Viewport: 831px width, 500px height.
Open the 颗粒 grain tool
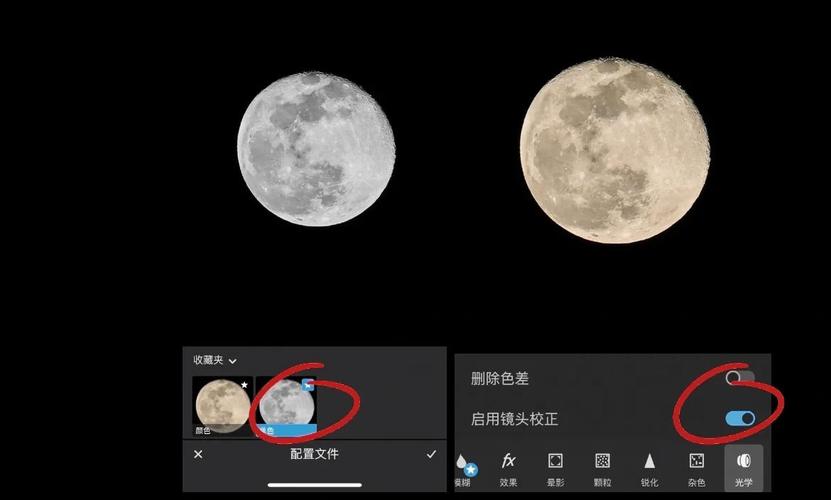[602, 470]
